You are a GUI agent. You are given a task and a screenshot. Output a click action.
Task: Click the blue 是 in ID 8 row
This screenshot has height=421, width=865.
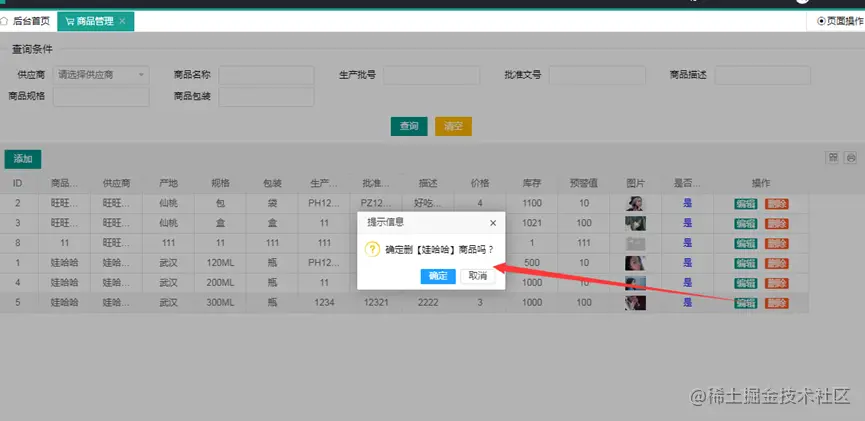click(x=687, y=243)
